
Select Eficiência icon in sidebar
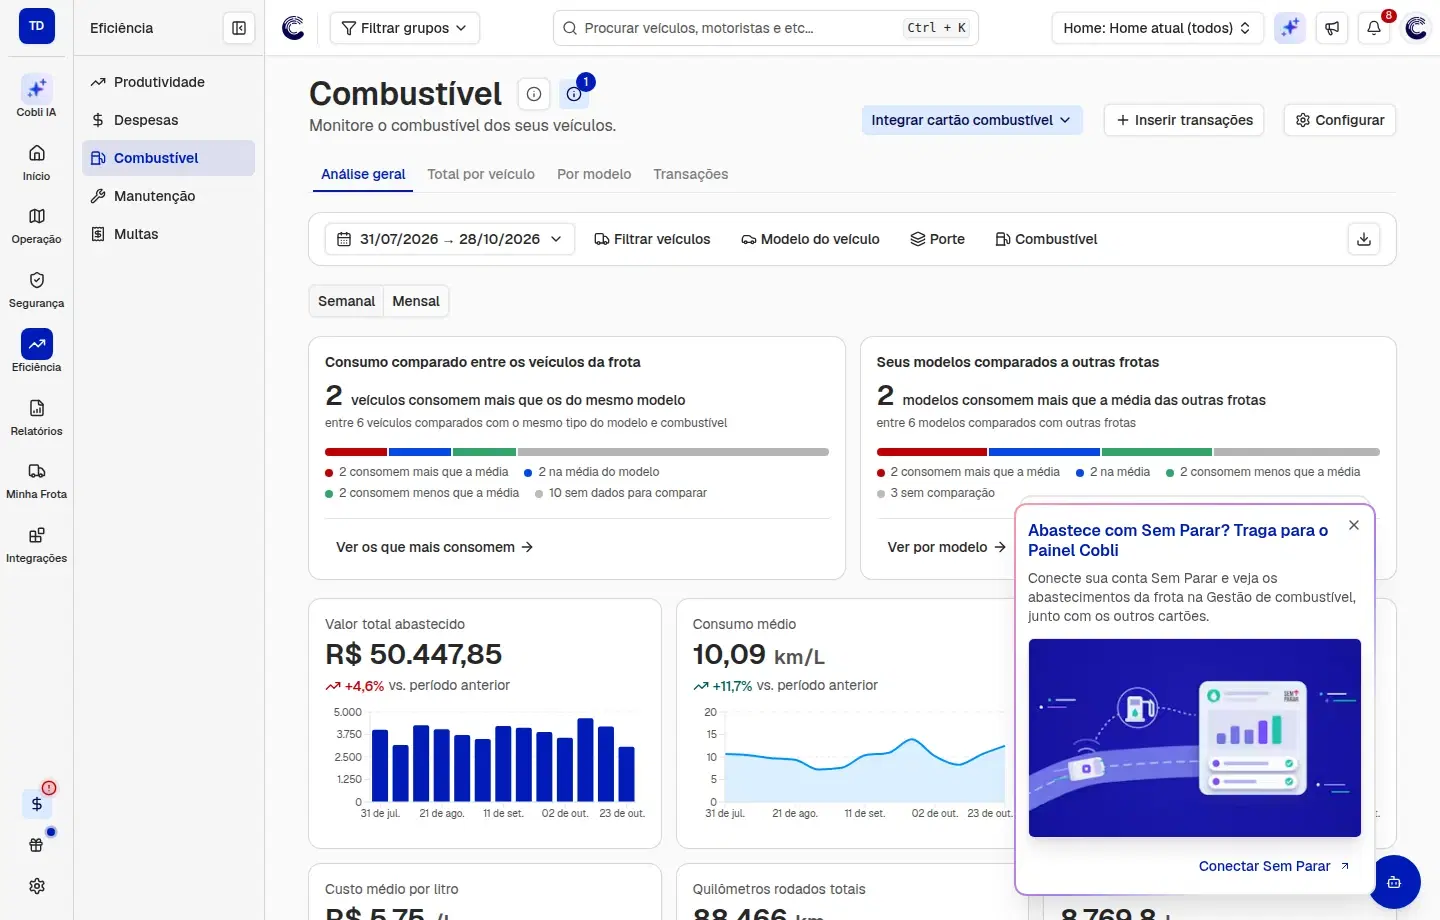(36, 344)
